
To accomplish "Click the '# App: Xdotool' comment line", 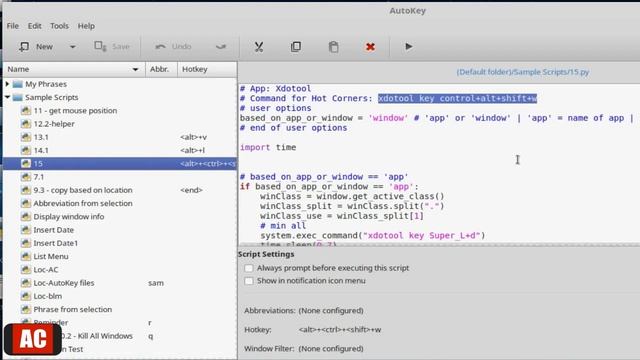I will pyautogui.click(x=276, y=89).
